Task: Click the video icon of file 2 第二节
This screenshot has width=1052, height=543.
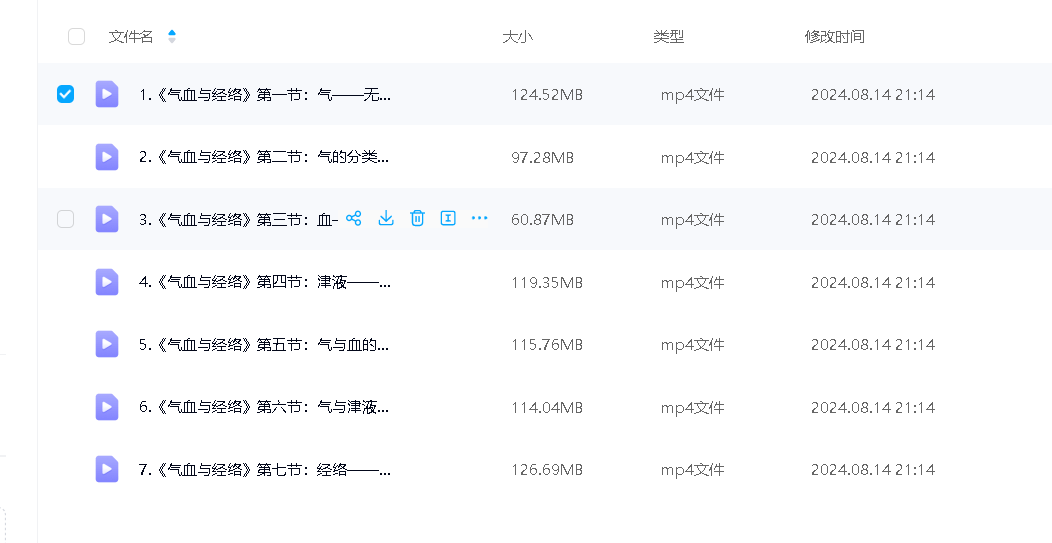Action: pyautogui.click(x=107, y=157)
